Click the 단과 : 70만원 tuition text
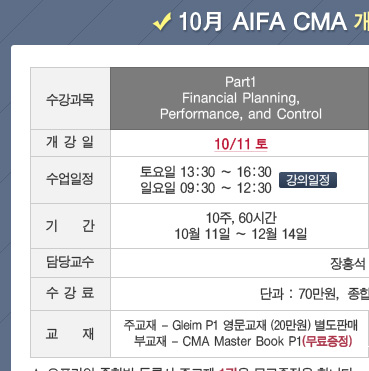Screen dimensions: 369x371 coord(299,294)
